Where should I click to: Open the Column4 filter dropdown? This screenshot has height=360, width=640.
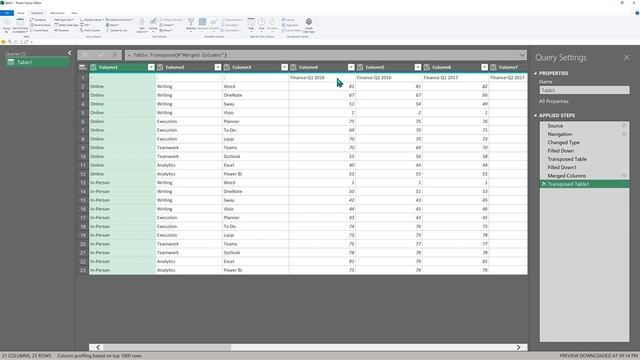point(351,67)
